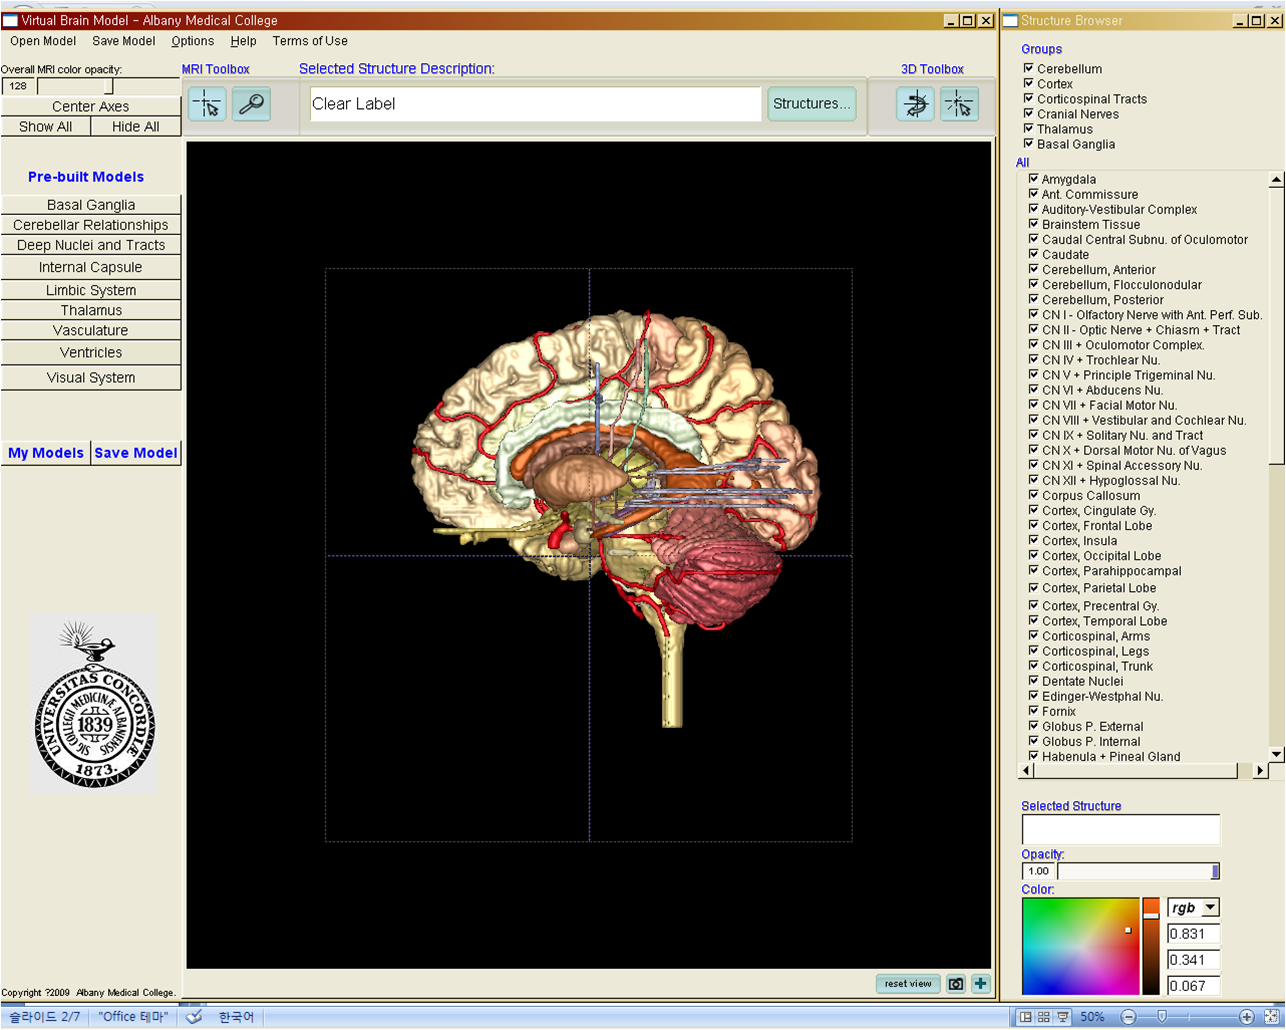Select the MRI Toolbox crosshair pointer tool
Screen dimensions: 1286x1030
click(207, 104)
